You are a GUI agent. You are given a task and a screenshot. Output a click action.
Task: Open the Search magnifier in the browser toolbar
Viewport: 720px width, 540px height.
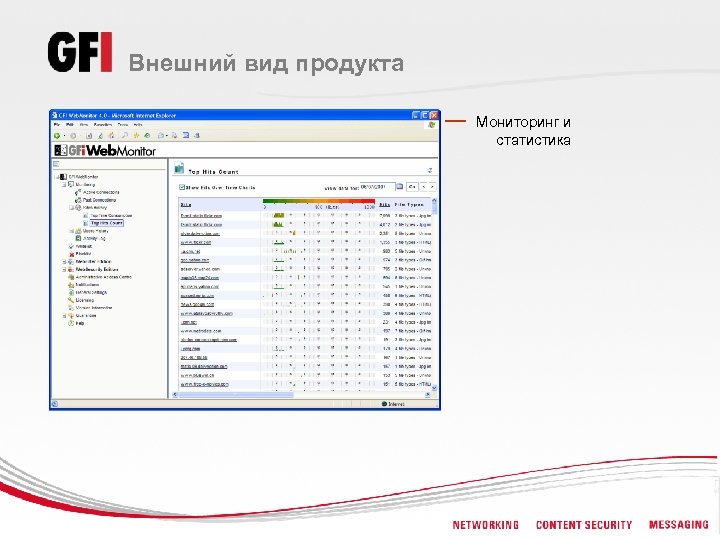[x=124, y=135]
